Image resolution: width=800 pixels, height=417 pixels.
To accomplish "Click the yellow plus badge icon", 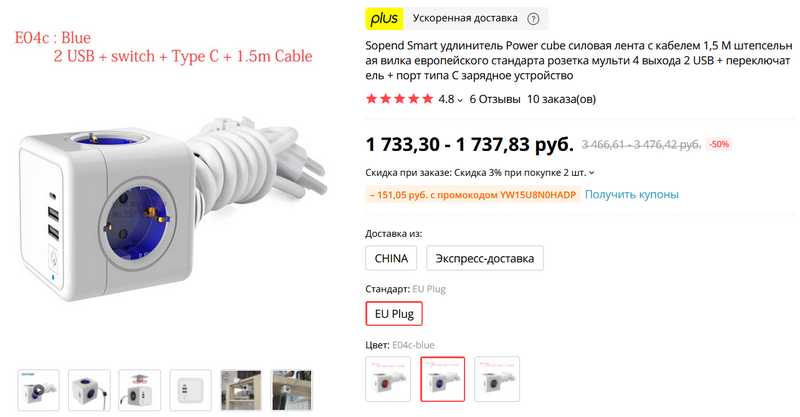I will [384, 19].
